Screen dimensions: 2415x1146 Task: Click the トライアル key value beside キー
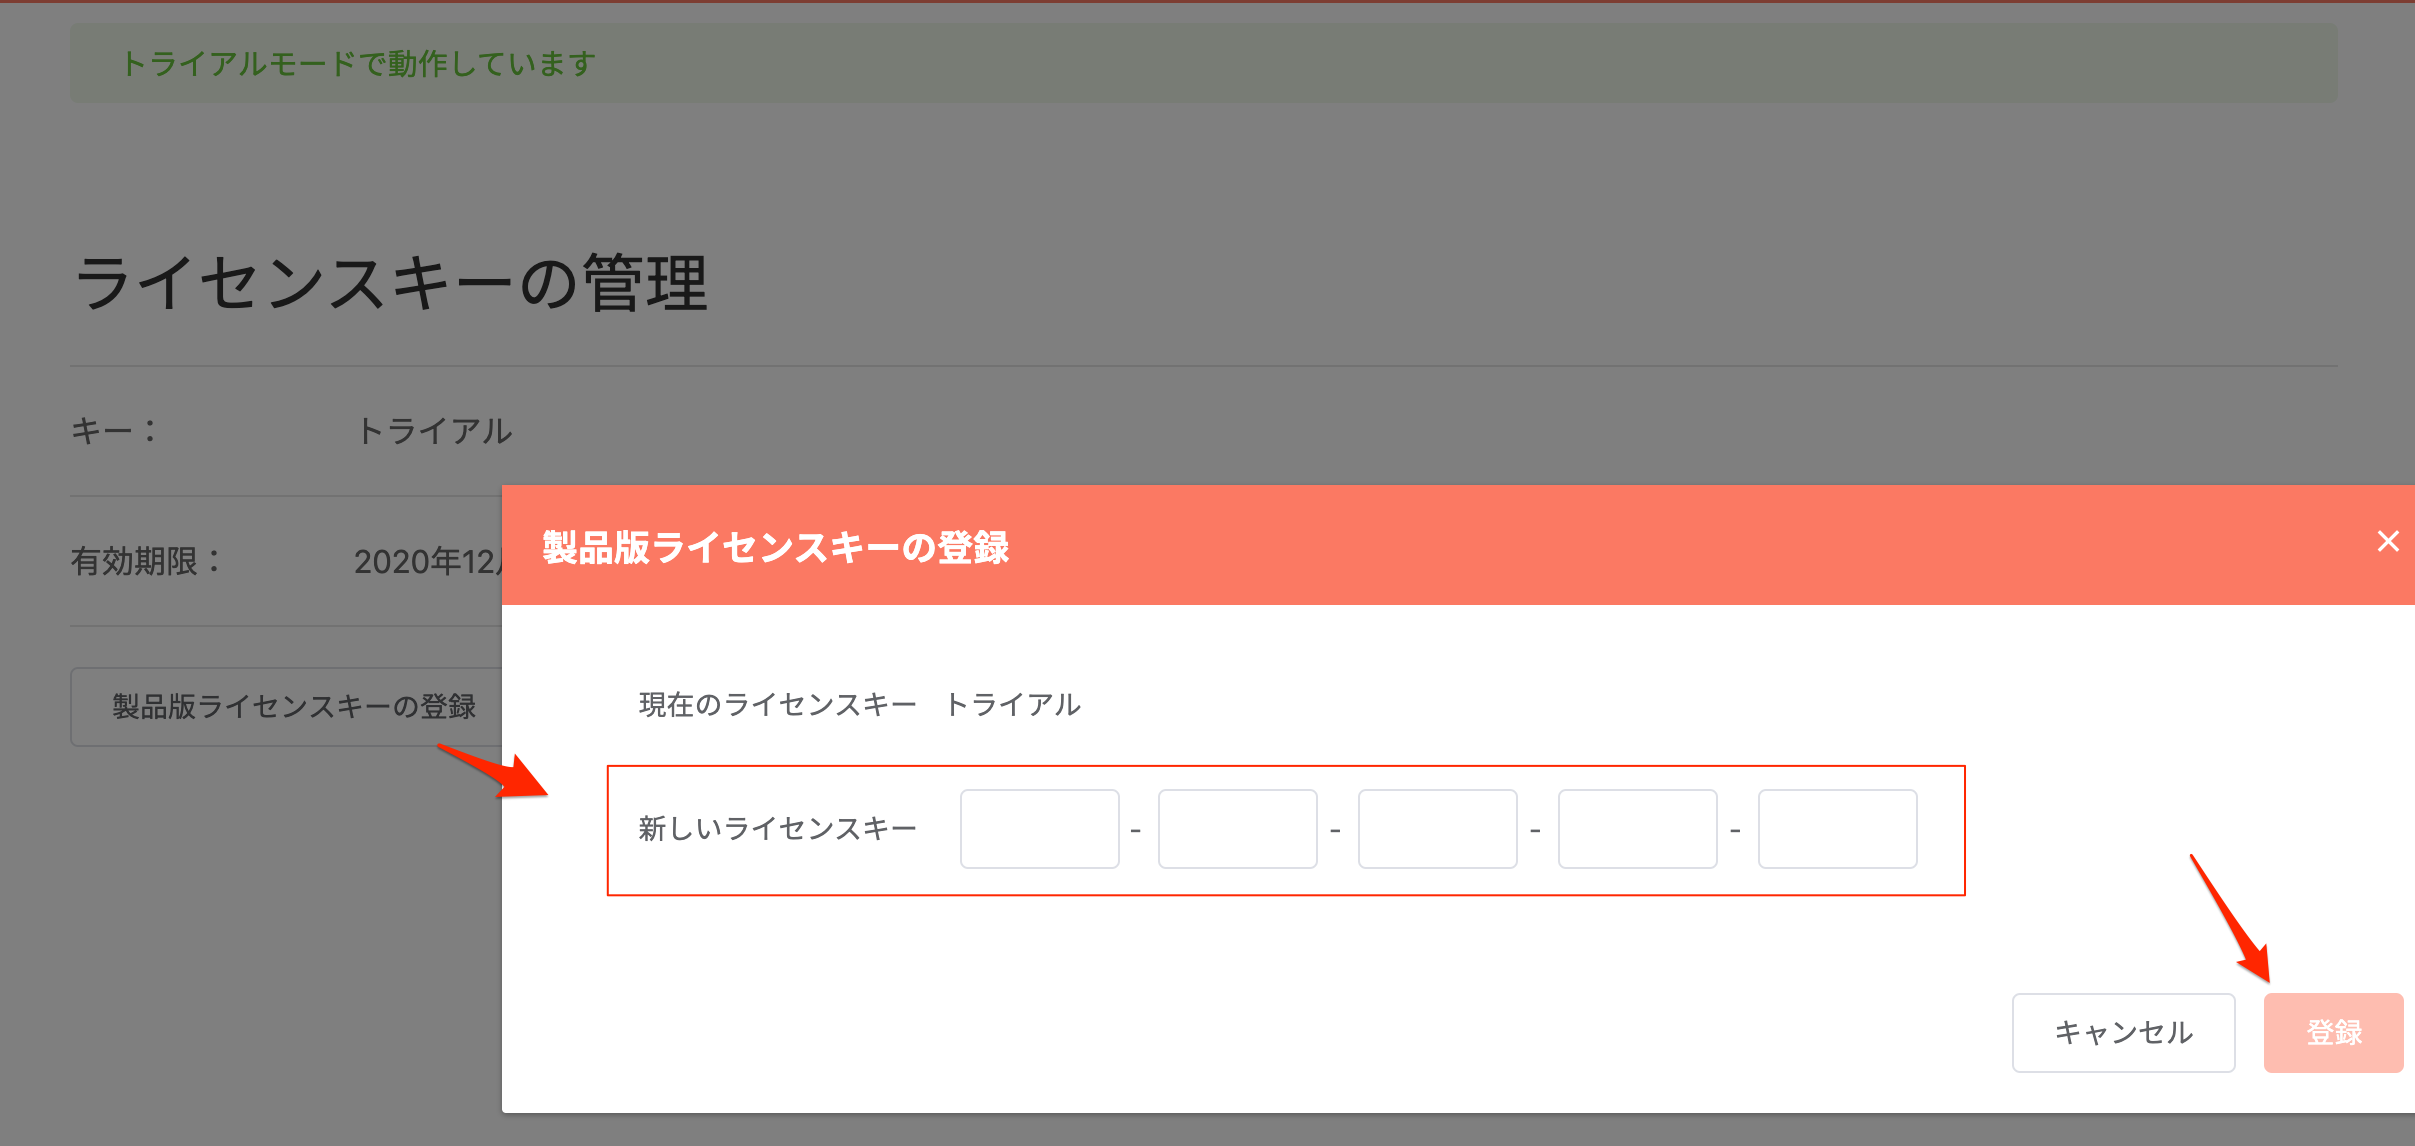tap(435, 431)
